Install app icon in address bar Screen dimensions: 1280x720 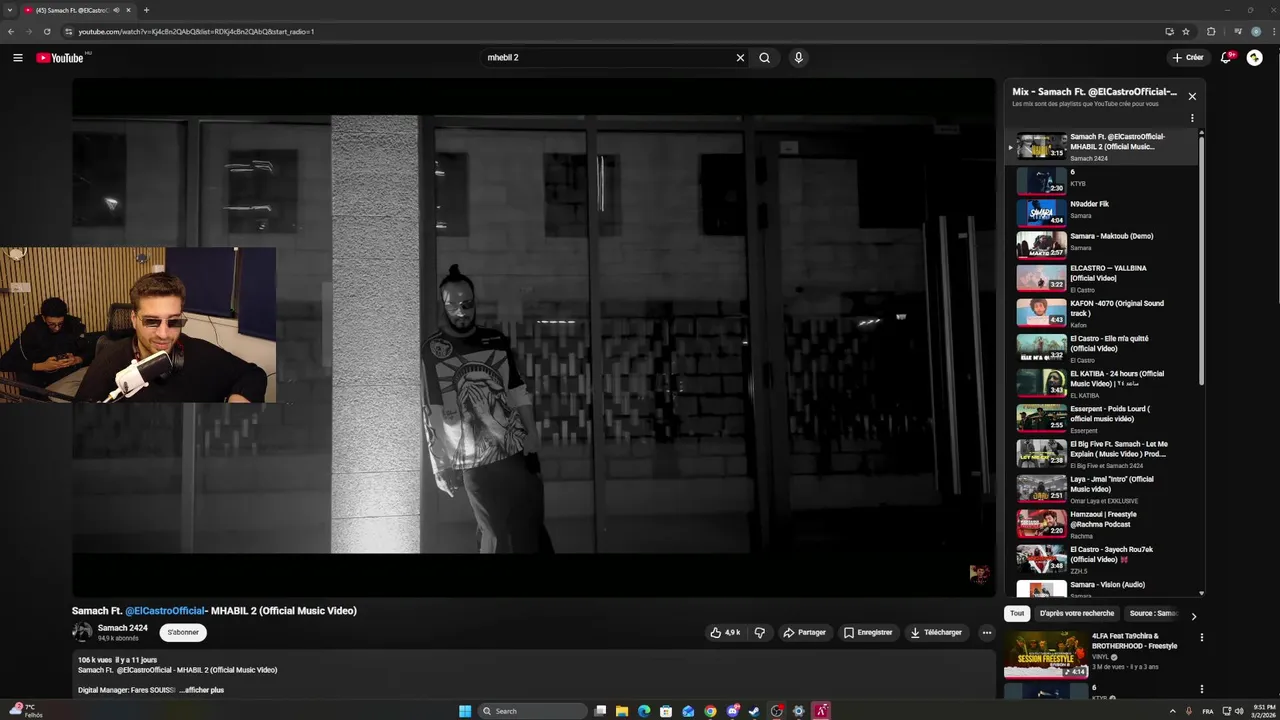1169,31
